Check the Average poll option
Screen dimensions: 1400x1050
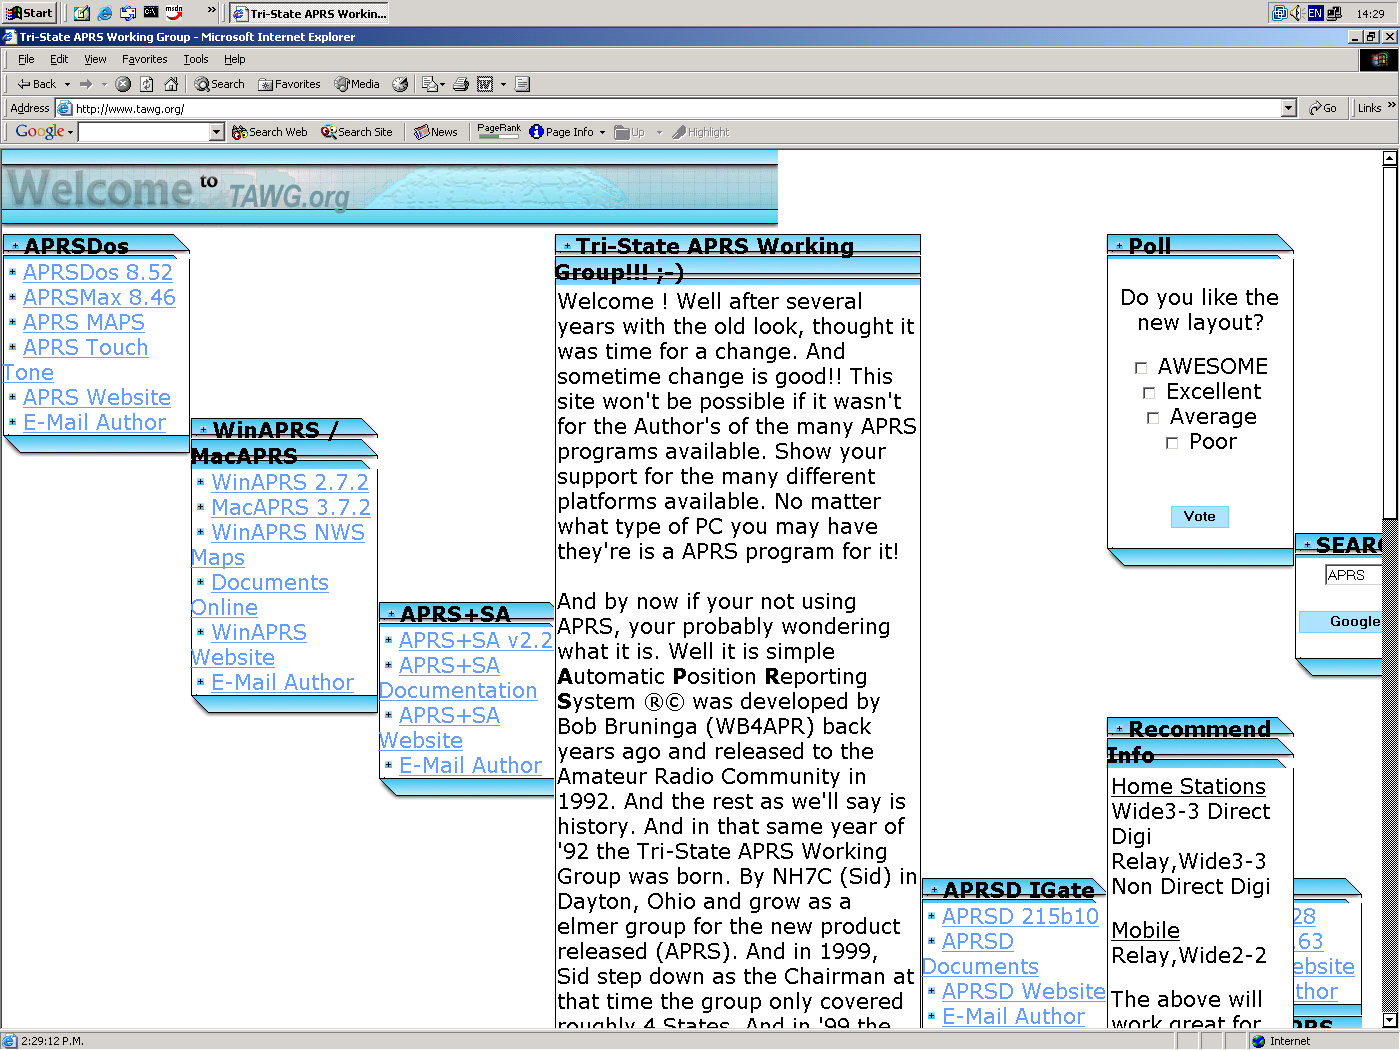pyautogui.click(x=1153, y=418)
